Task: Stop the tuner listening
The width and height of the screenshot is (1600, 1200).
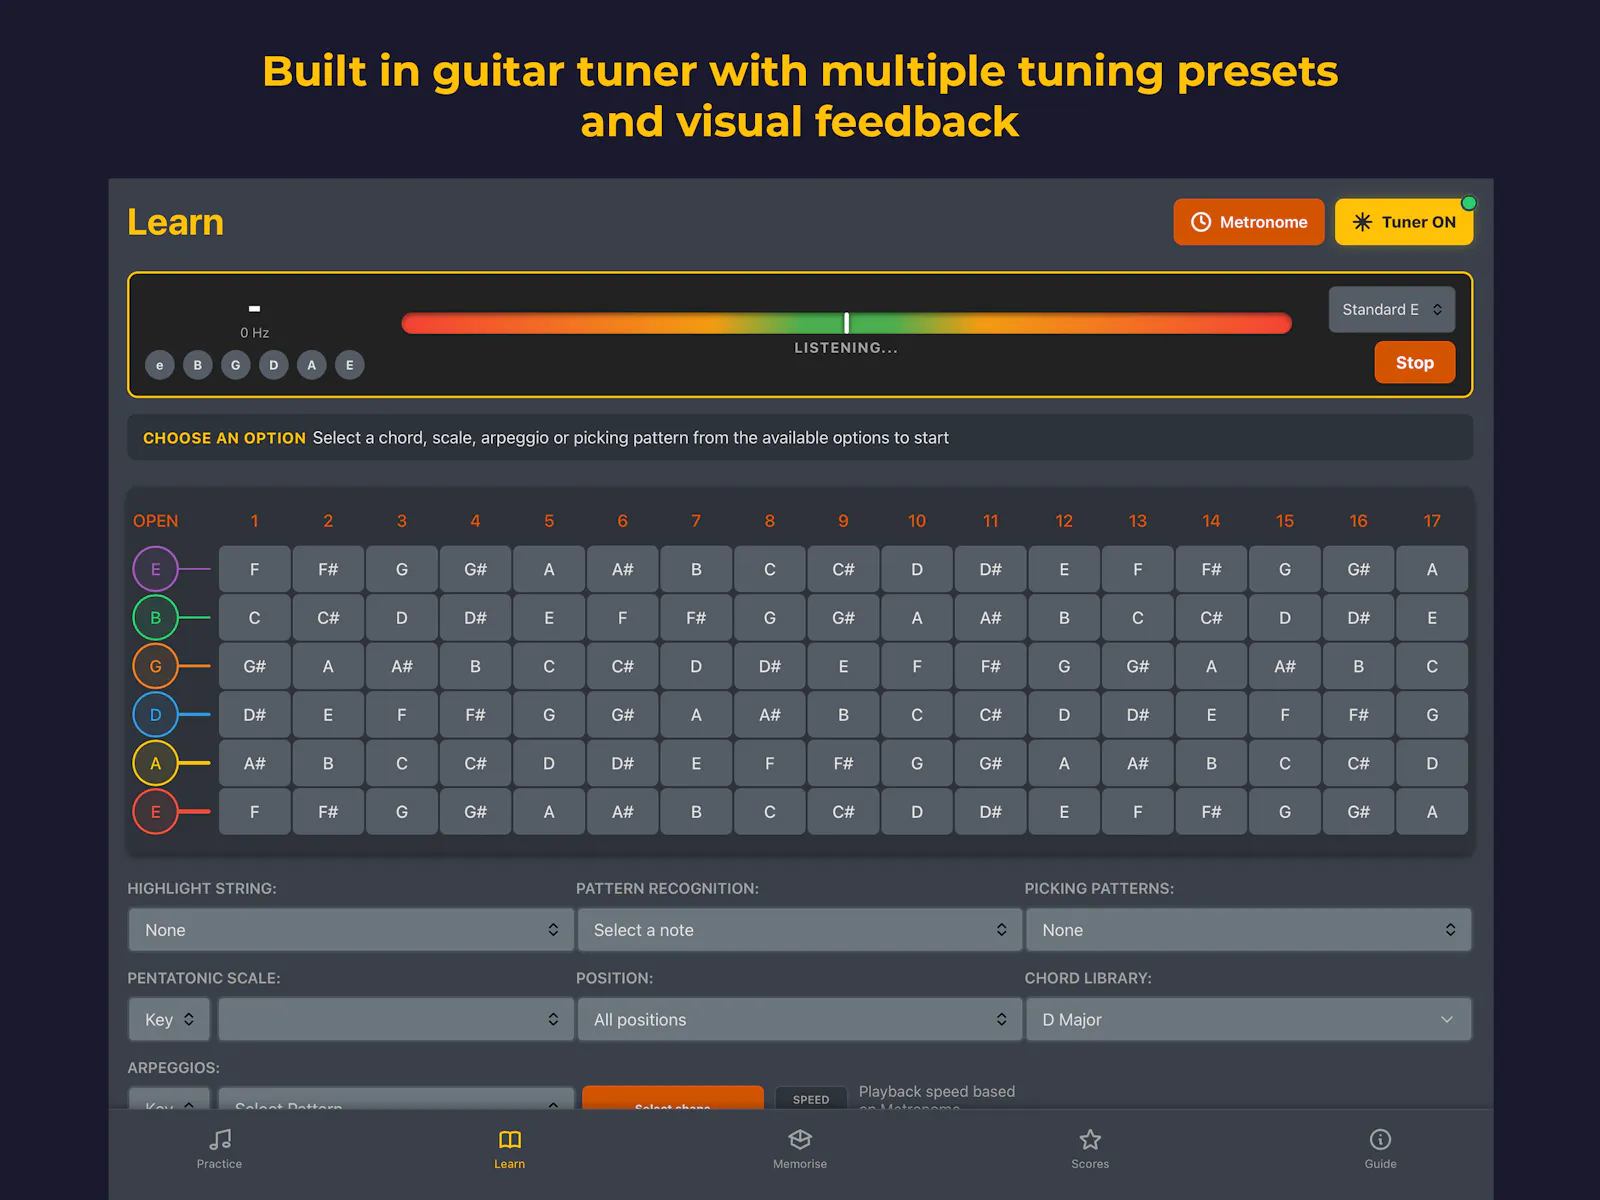Action: [x=1414, y=363]
